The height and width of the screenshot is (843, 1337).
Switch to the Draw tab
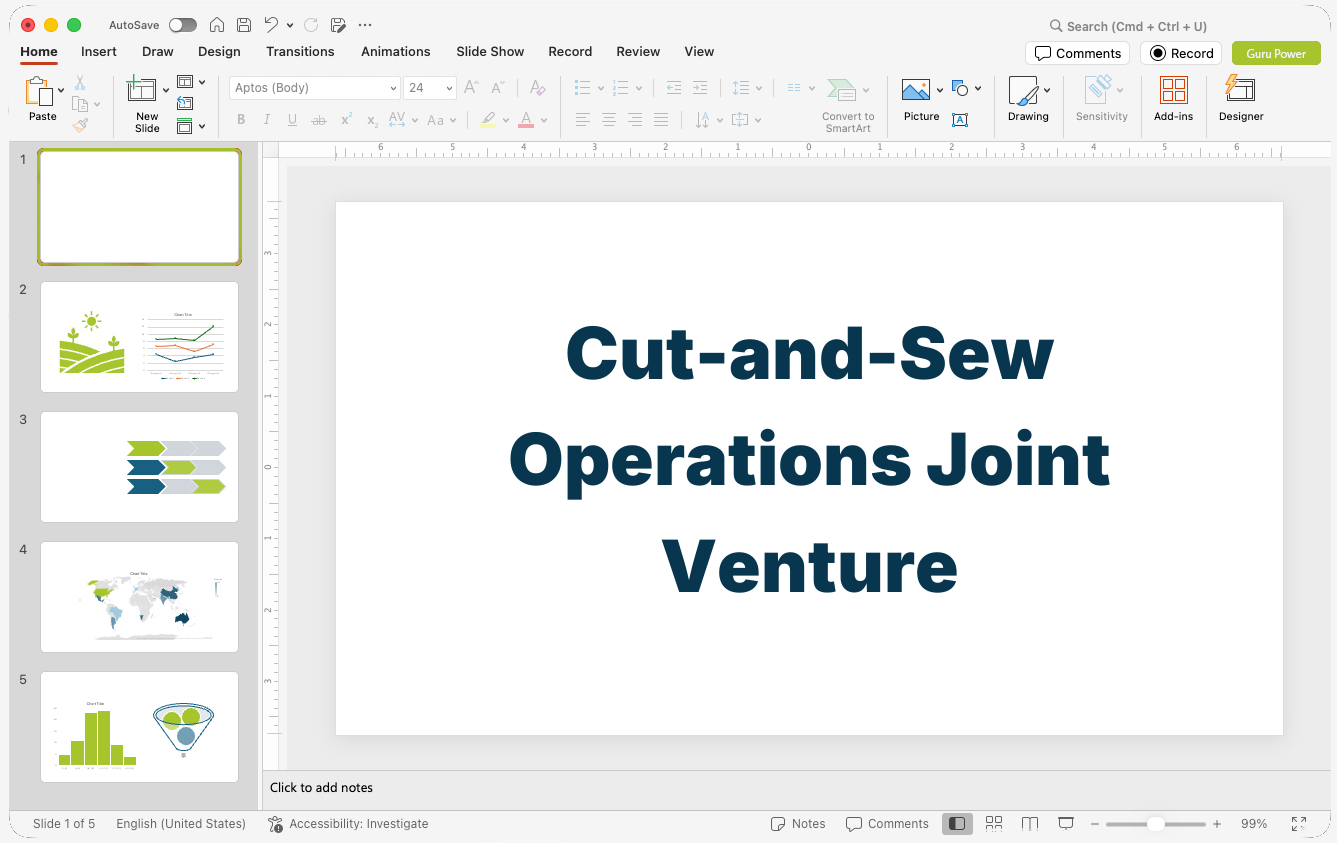coord(158,52)
